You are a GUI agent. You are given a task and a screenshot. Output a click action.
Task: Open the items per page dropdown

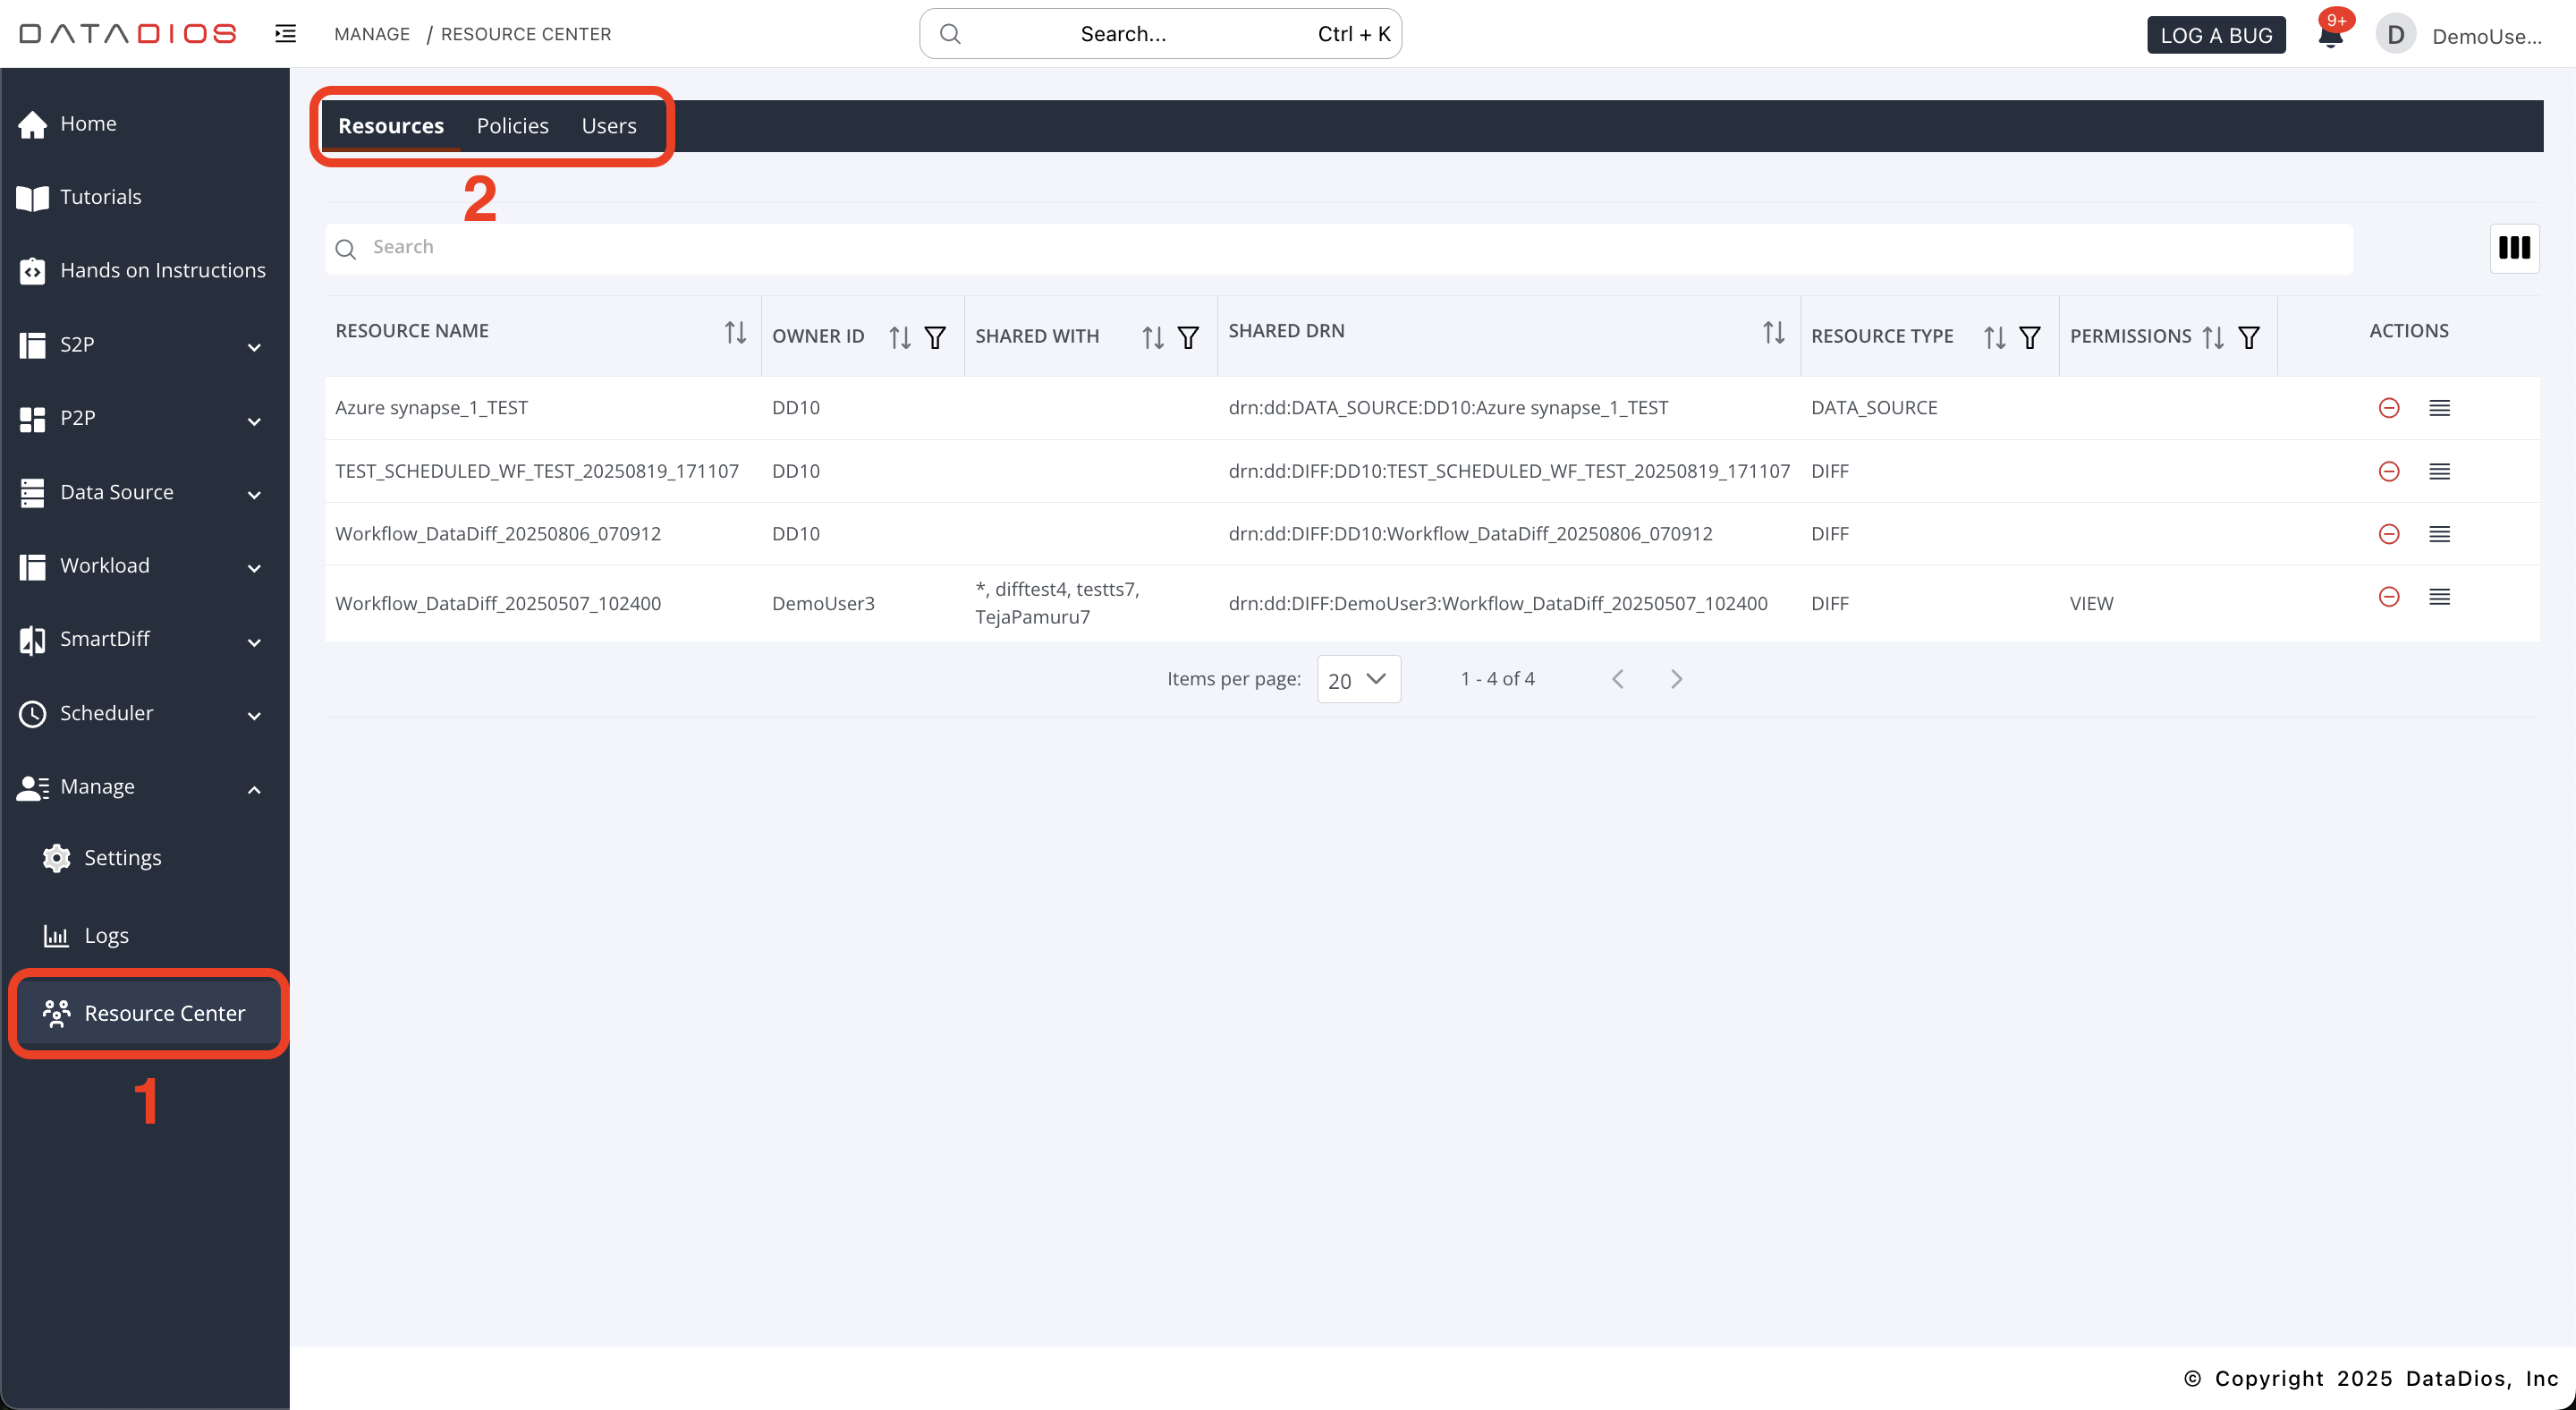[x=1358, y=679]
